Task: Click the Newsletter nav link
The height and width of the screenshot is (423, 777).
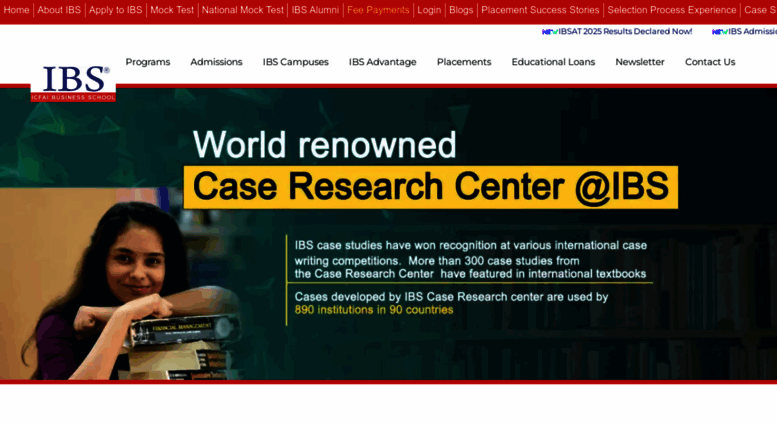Action: click(639, 62)
